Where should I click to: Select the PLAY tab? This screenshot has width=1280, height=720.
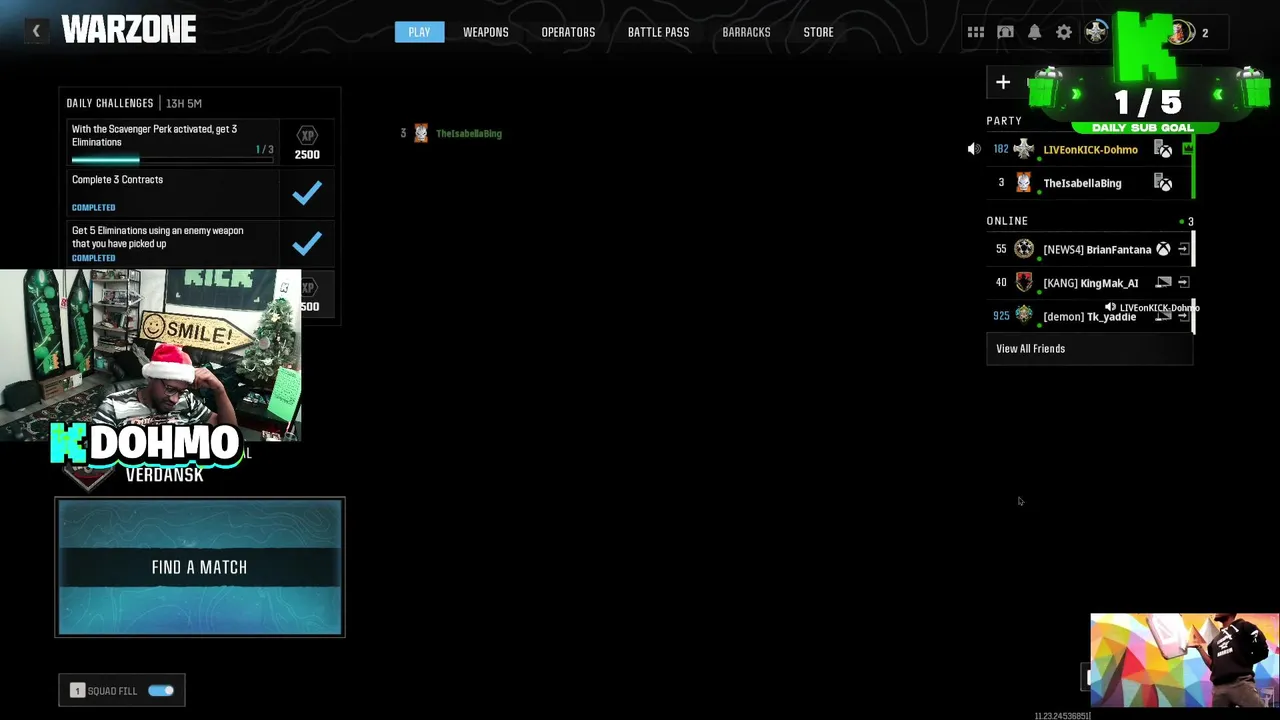tap(419, 32)
